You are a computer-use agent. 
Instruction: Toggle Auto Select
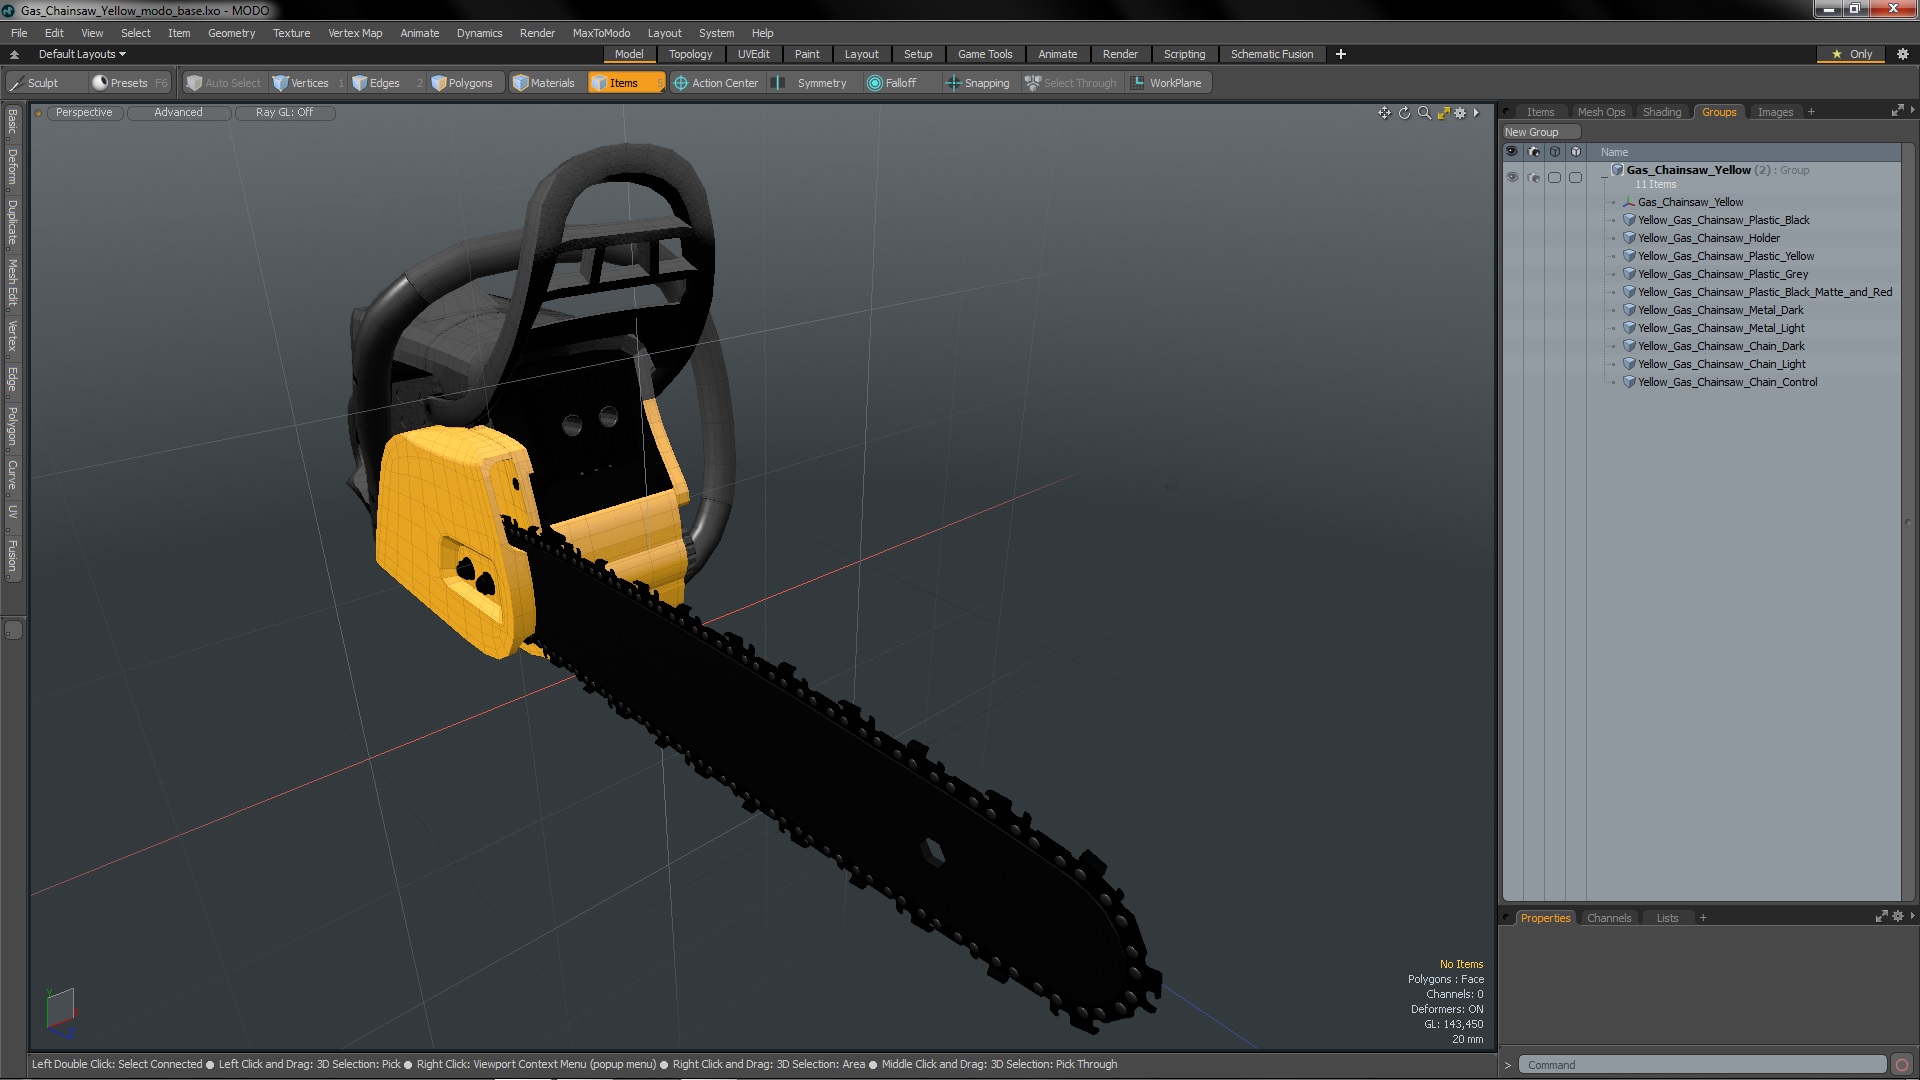(223, 83)
